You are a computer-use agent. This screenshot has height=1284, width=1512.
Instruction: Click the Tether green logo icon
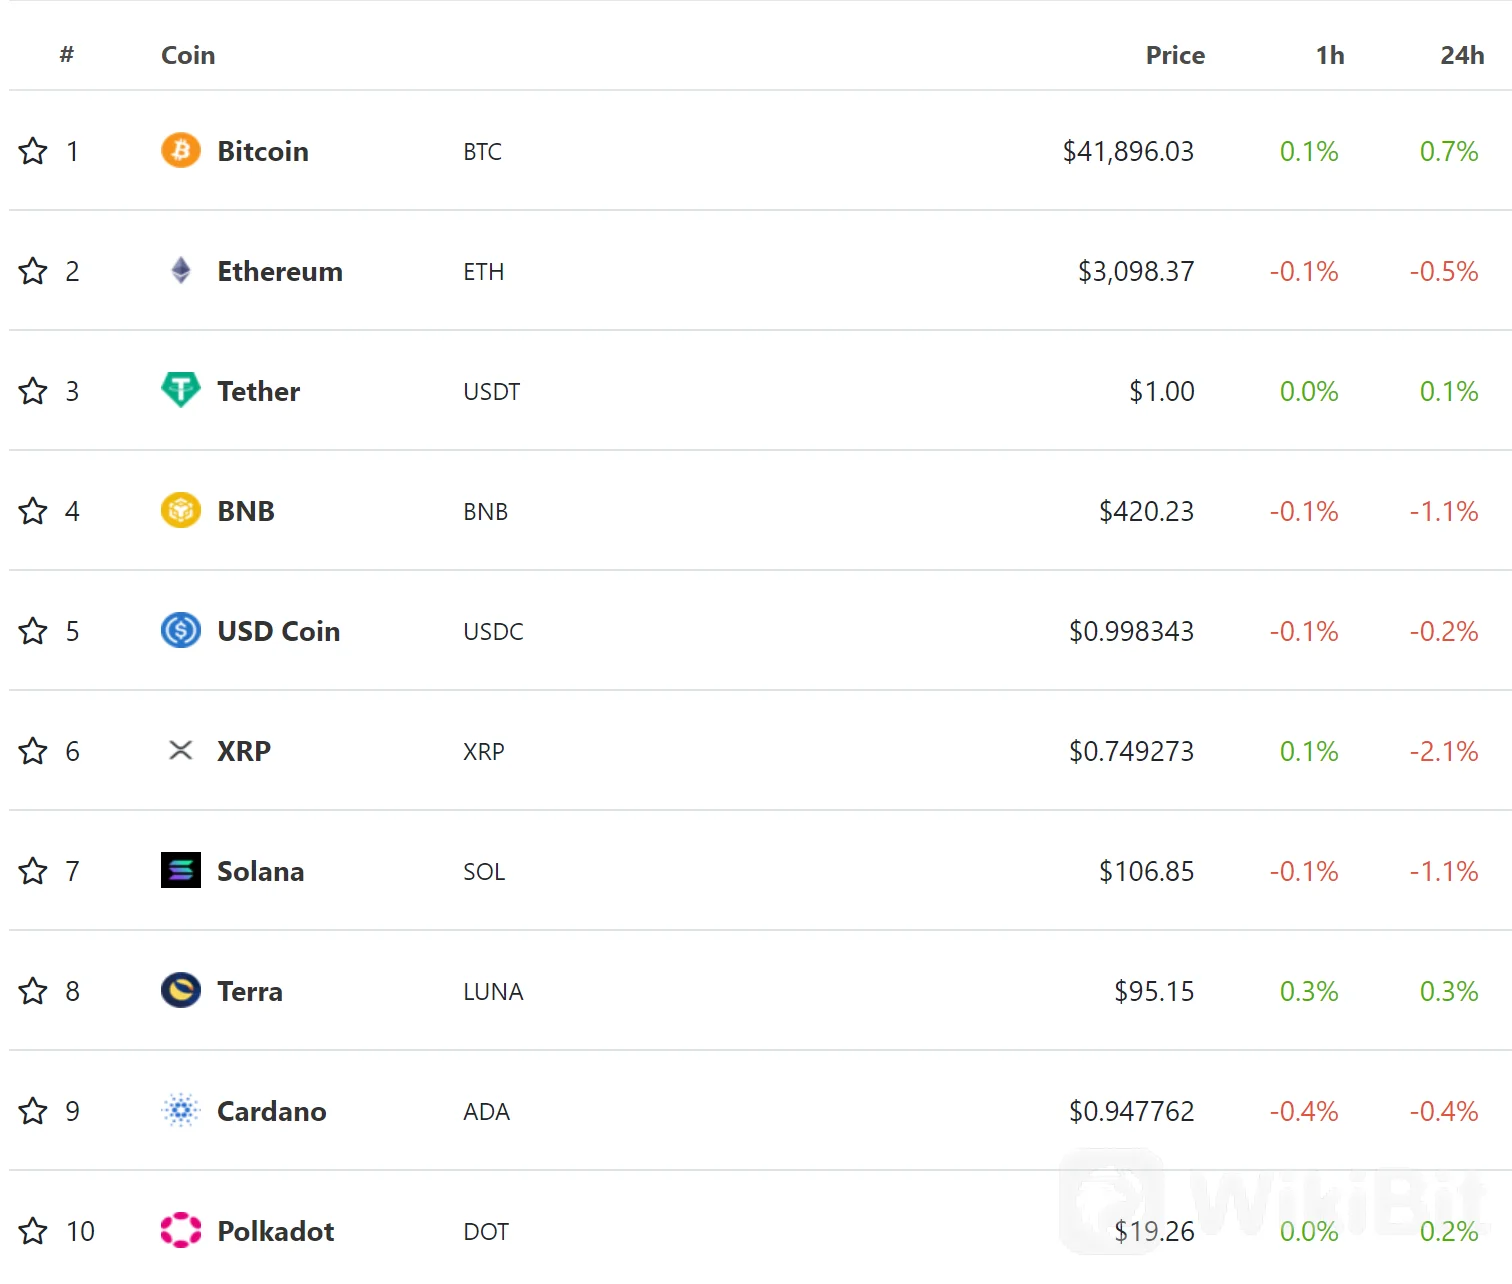click(x=181, y=390)
